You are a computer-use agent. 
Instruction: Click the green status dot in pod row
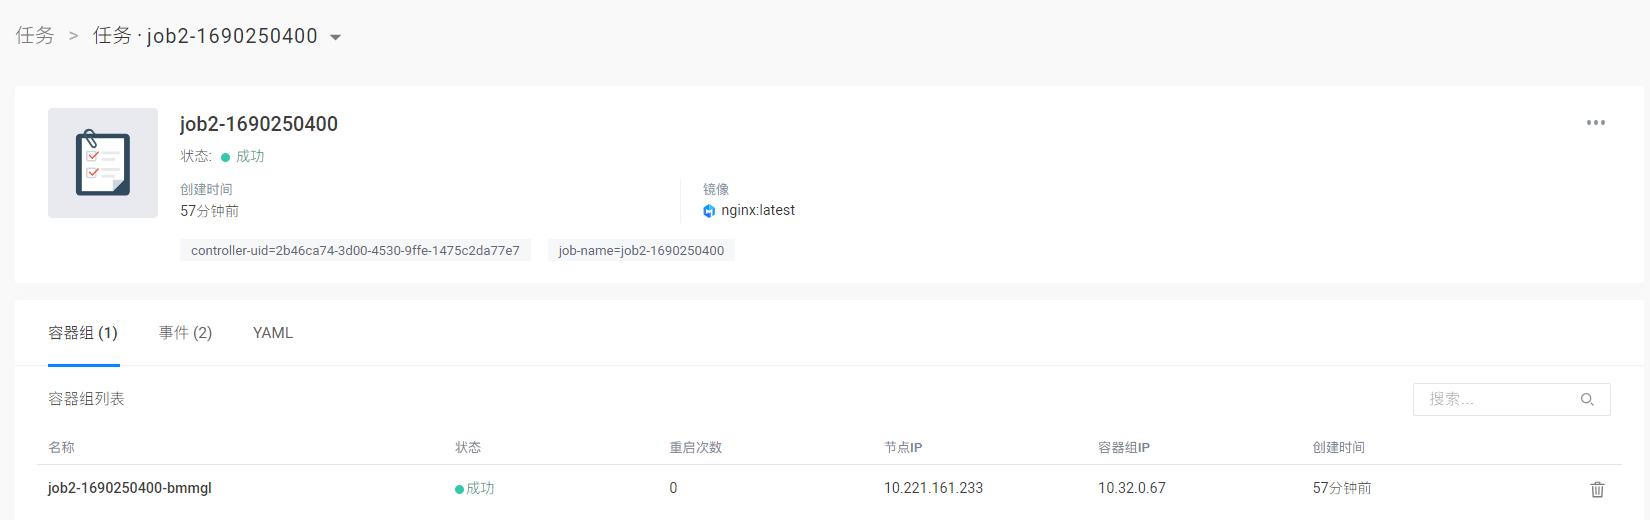pos(459,489)
